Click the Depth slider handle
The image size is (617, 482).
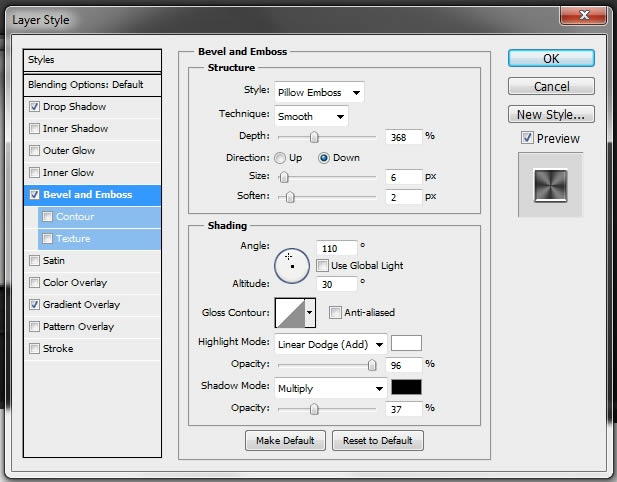(x=314, y=137)
